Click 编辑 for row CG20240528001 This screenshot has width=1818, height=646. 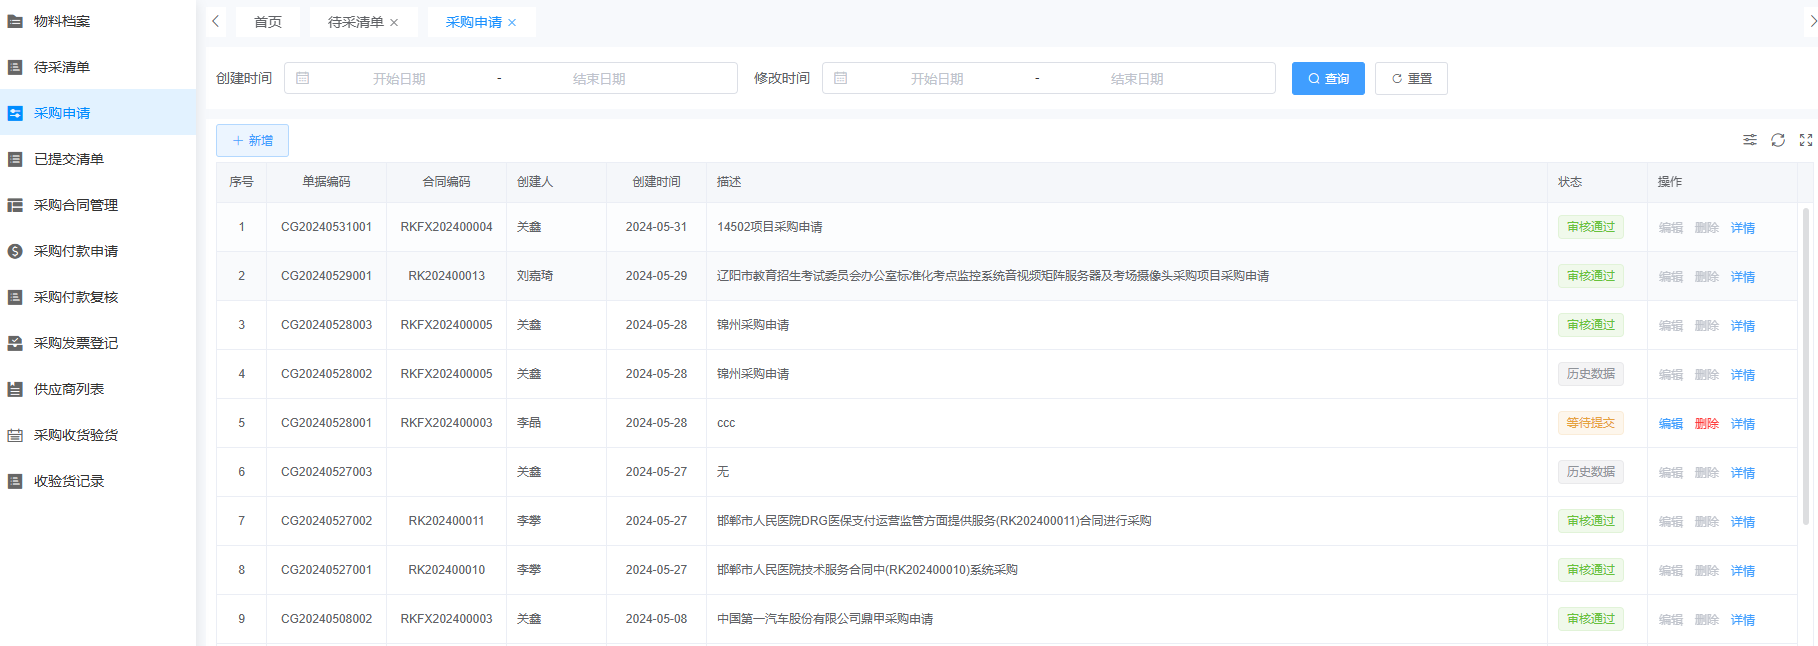(1670, 424)
